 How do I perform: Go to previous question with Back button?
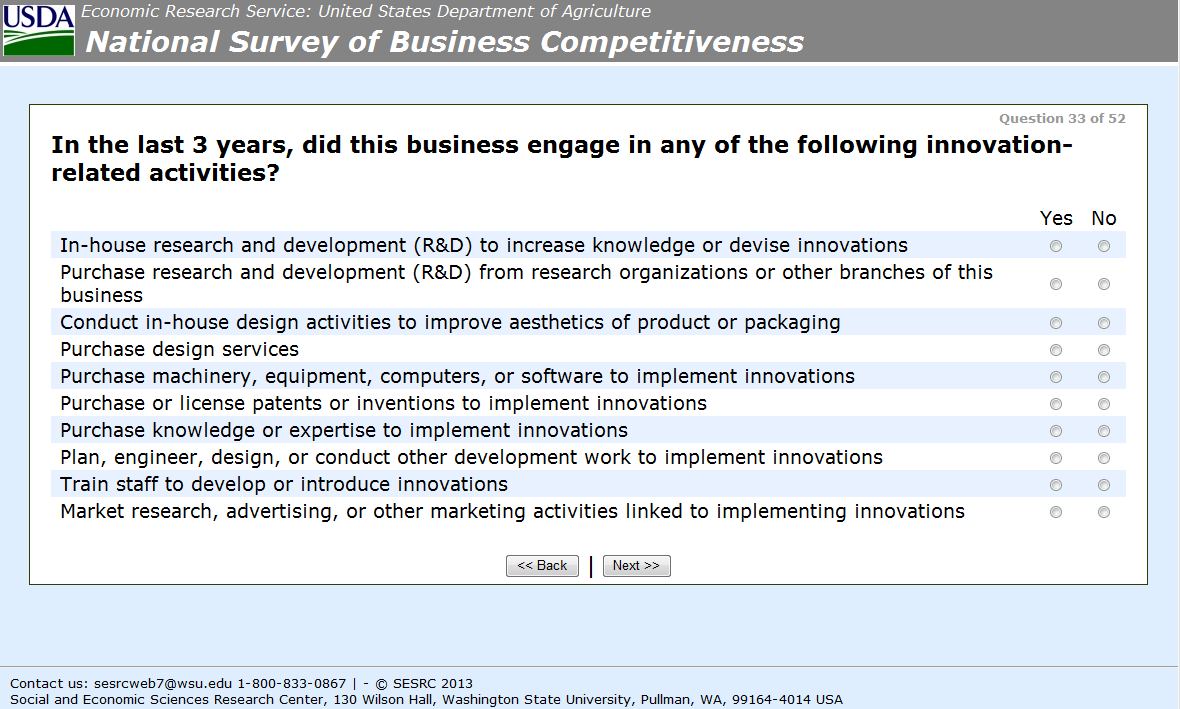(x=542, y=566)
